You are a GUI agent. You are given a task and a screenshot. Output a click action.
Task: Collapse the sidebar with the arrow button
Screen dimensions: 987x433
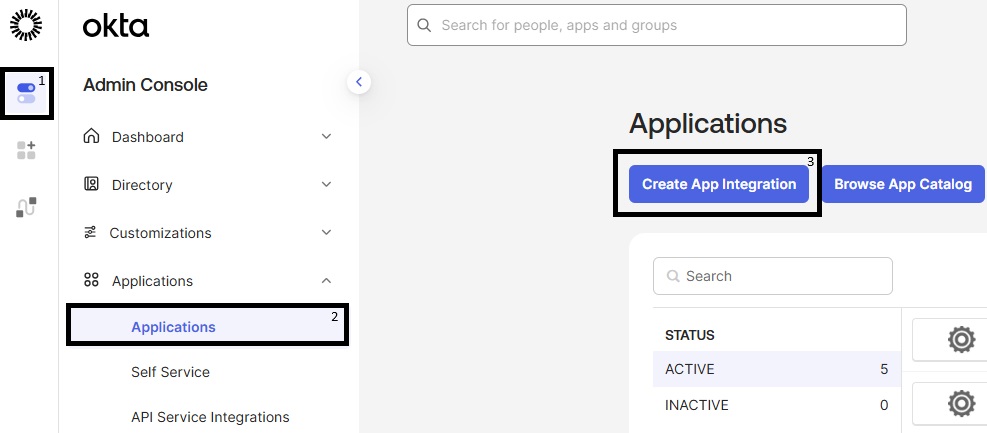359,82
